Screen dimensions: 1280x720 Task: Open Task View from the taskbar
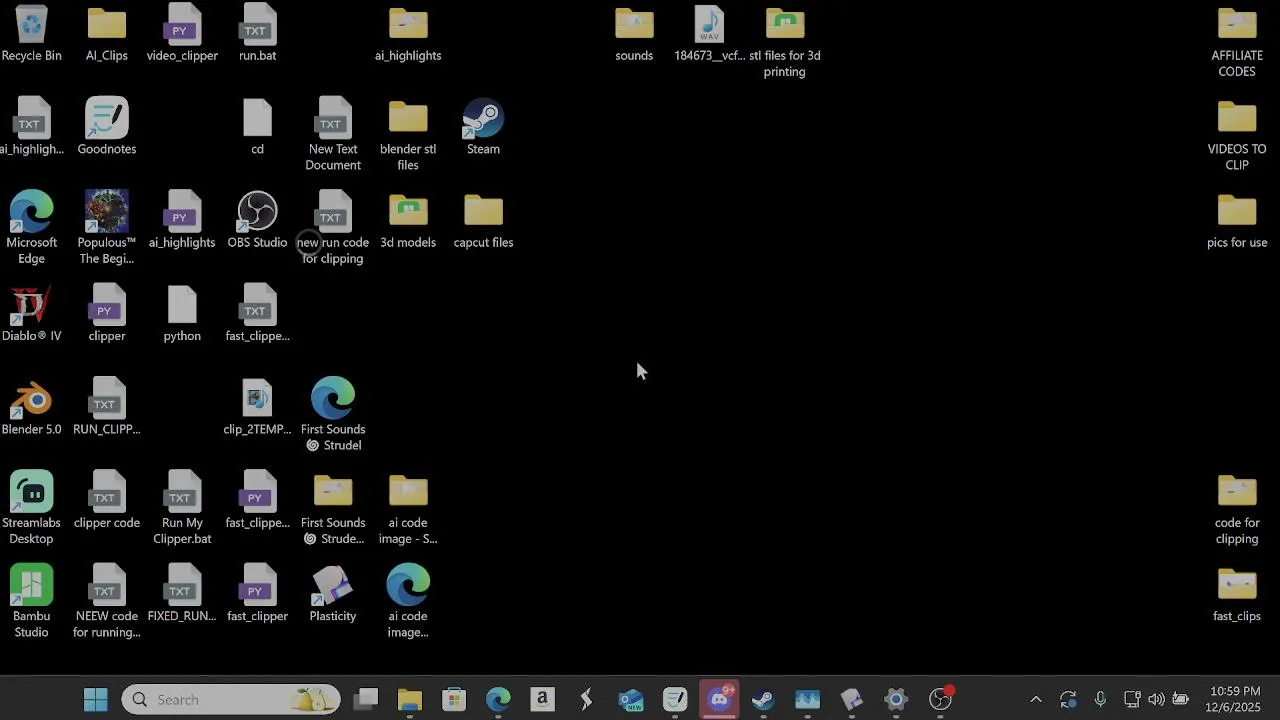coord(366,700)
